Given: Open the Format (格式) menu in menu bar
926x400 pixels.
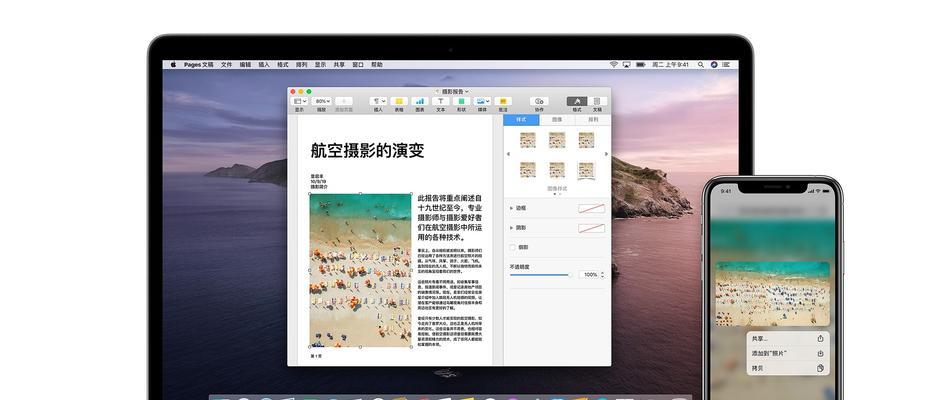Looking at the screenshot, I should (283, 64).
